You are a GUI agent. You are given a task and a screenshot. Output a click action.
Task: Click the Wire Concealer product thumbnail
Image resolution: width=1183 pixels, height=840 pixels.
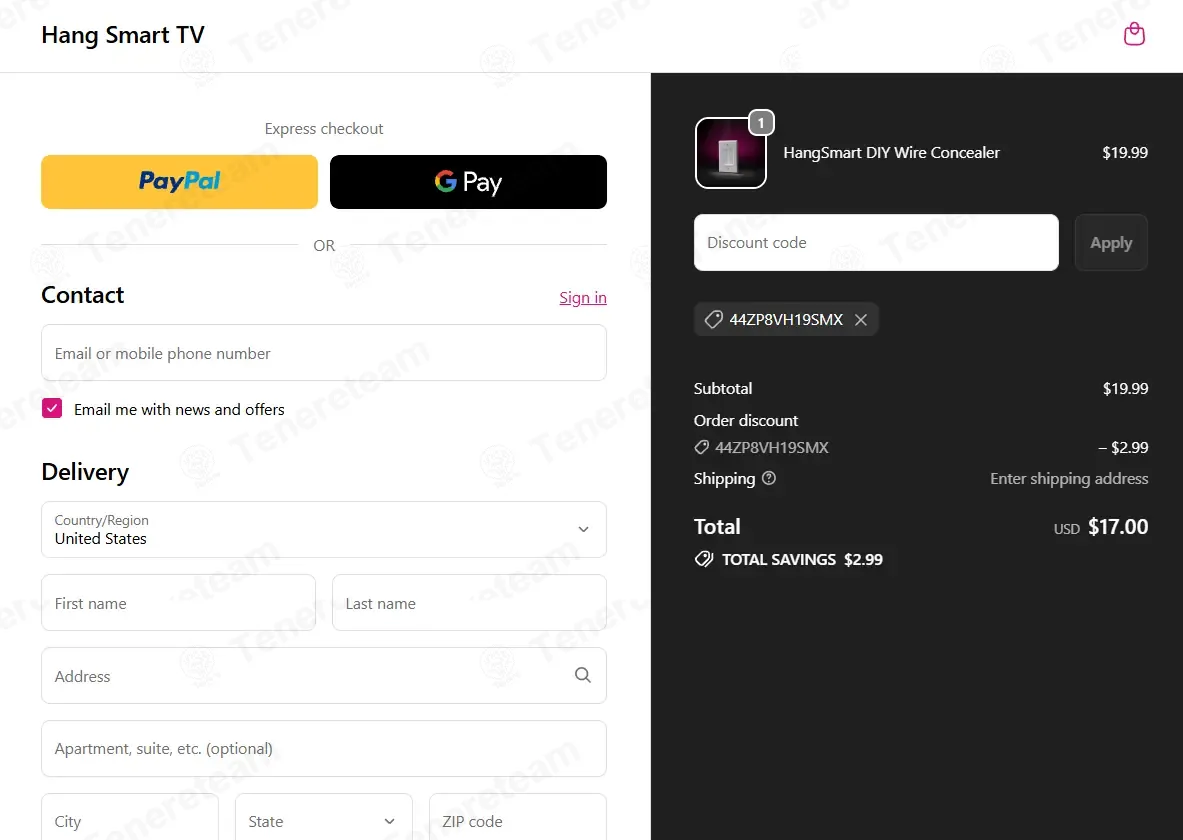coord(730,153)
